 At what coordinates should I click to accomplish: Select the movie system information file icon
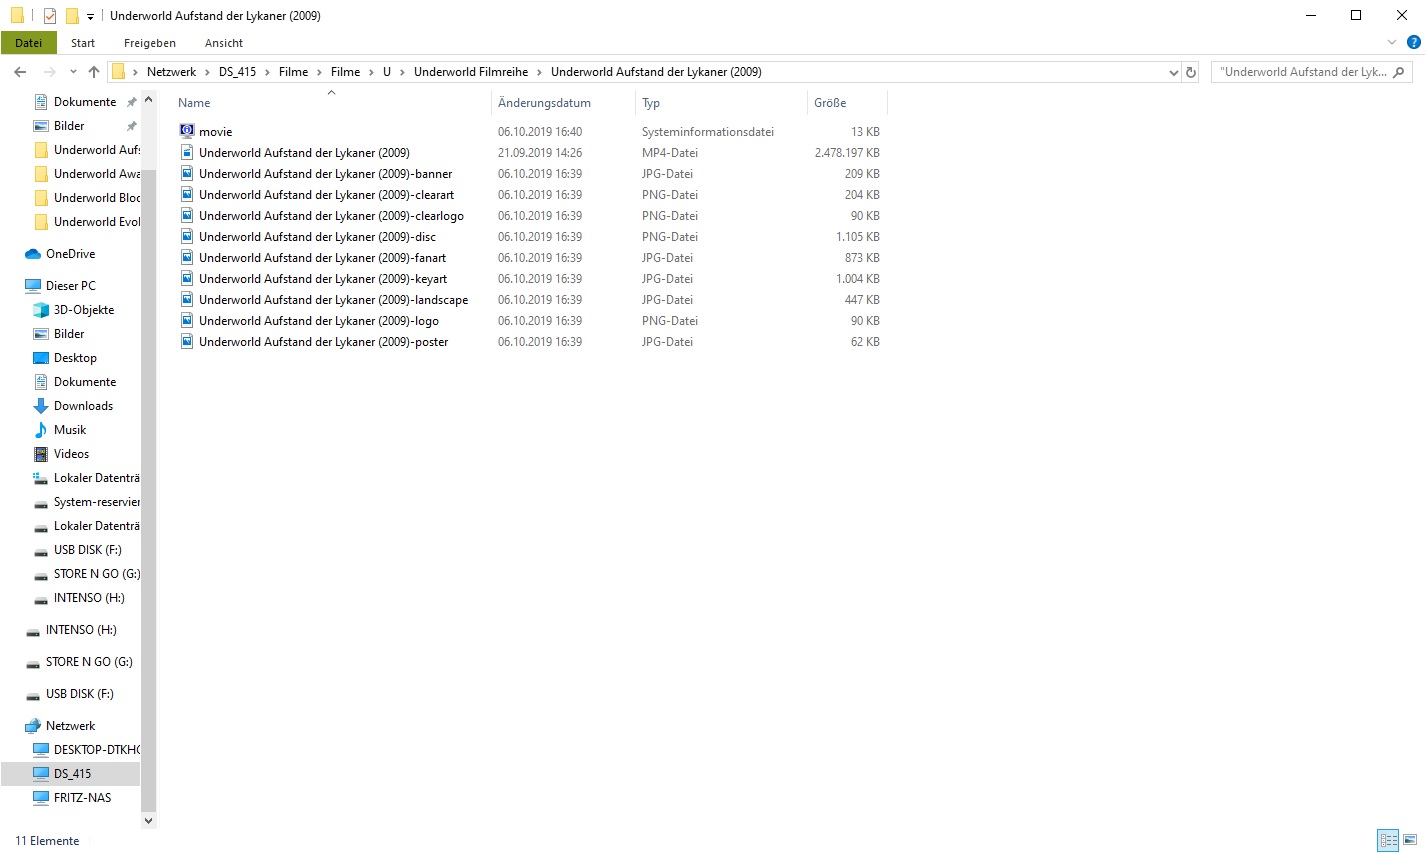(x=187, y=131)
